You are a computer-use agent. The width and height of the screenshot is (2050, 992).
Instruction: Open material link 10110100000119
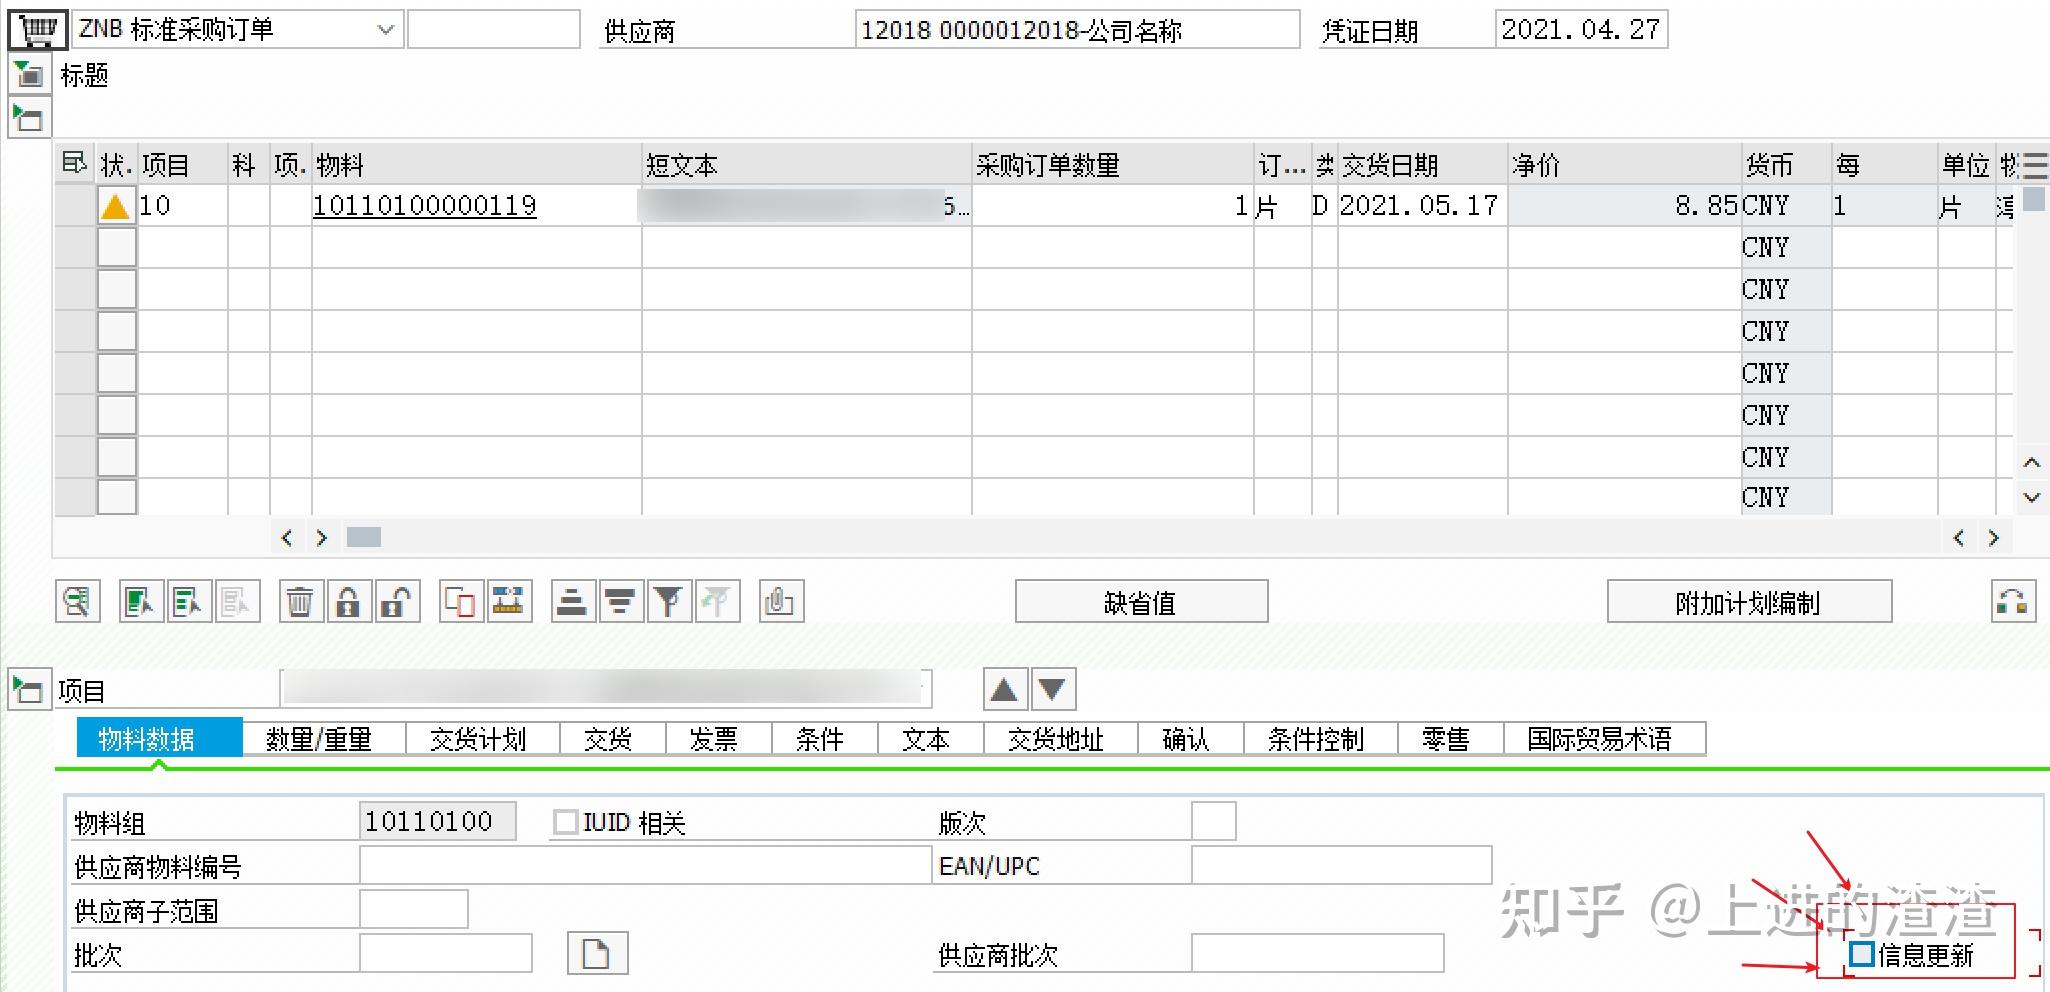(x=422, y=205)
